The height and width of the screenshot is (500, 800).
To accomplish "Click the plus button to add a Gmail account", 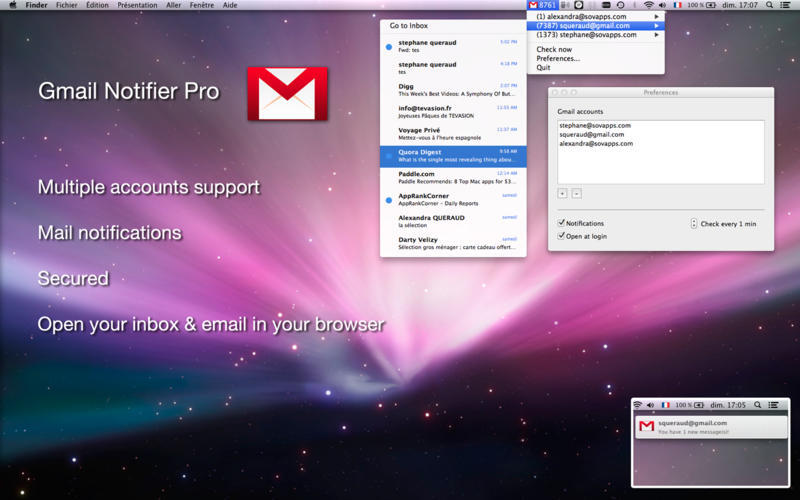I will [562, 193].
